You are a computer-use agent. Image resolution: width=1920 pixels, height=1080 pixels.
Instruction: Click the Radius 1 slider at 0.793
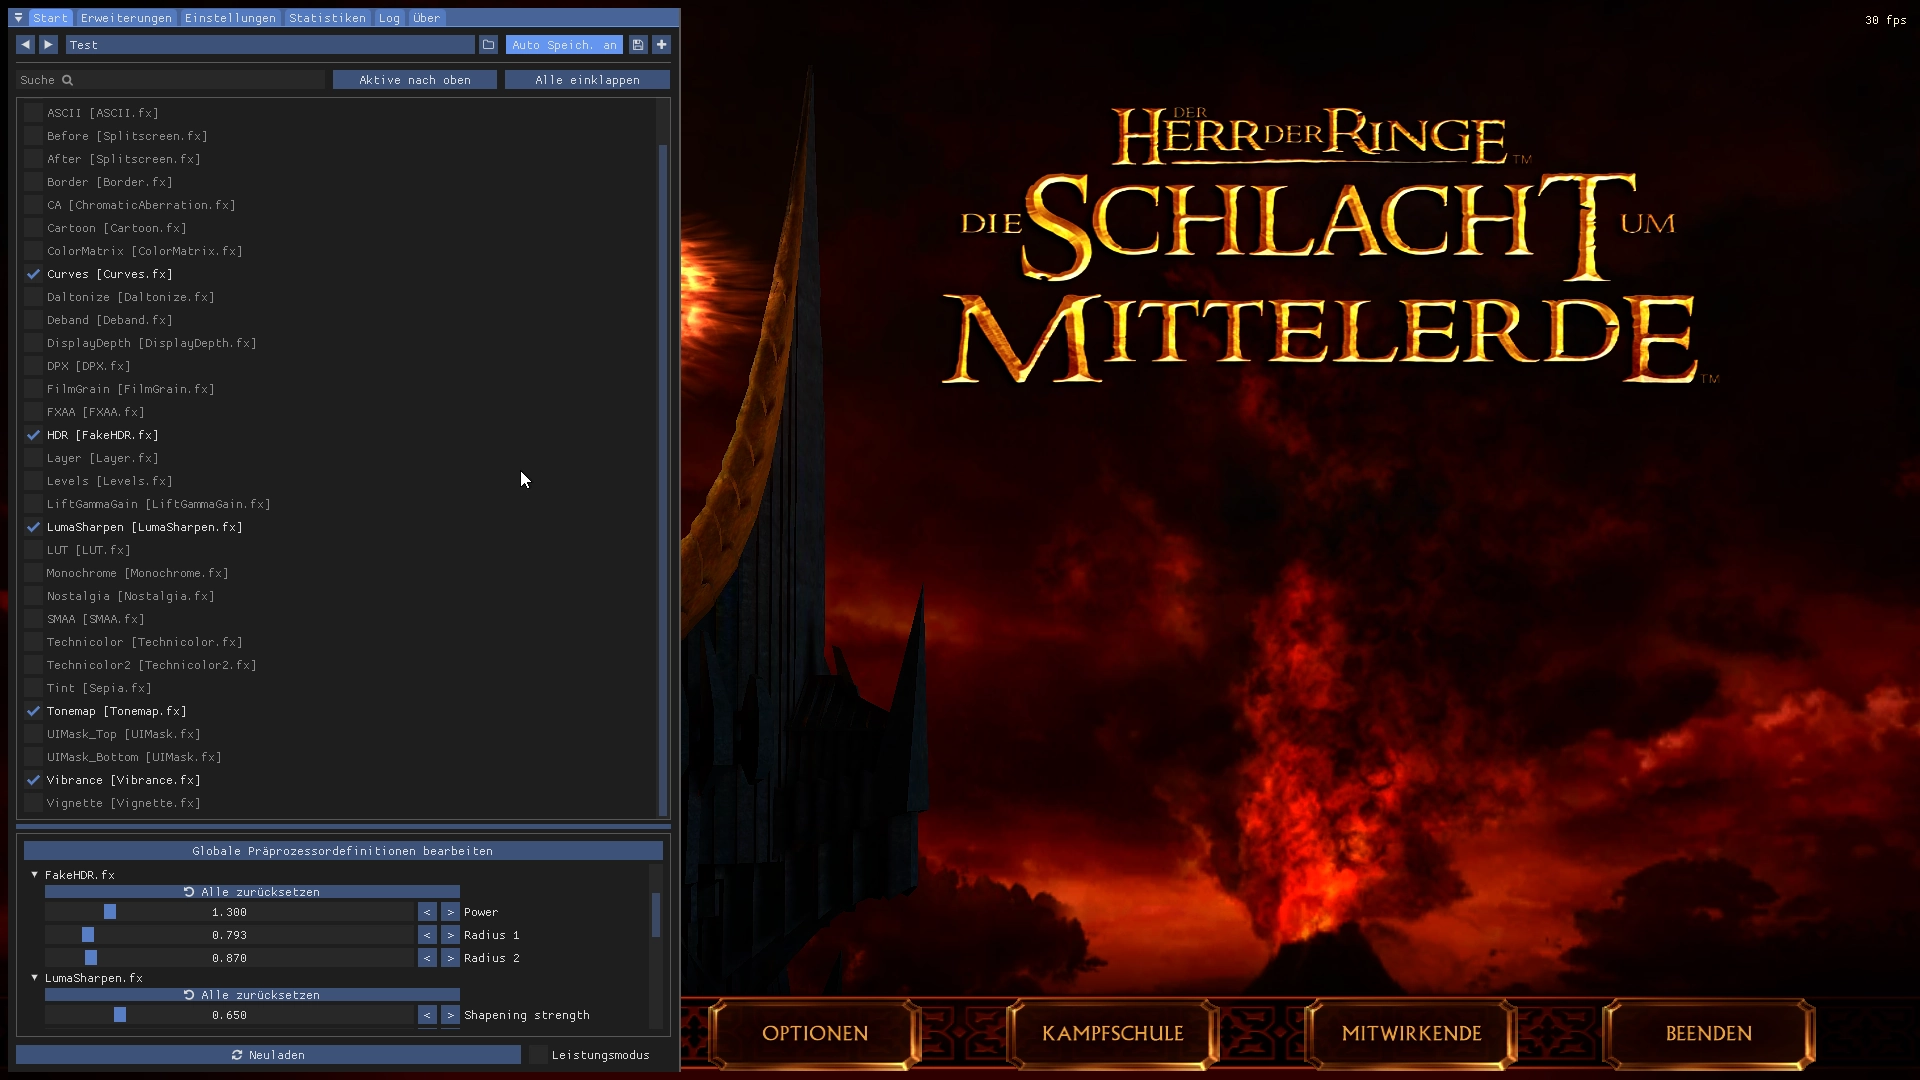click(229, 935)
